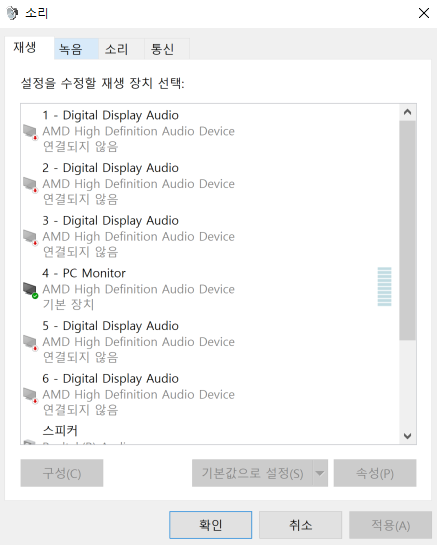
Task: Select the 4 - PC Monitor default device icon
Action: click(x=31, y=291)
